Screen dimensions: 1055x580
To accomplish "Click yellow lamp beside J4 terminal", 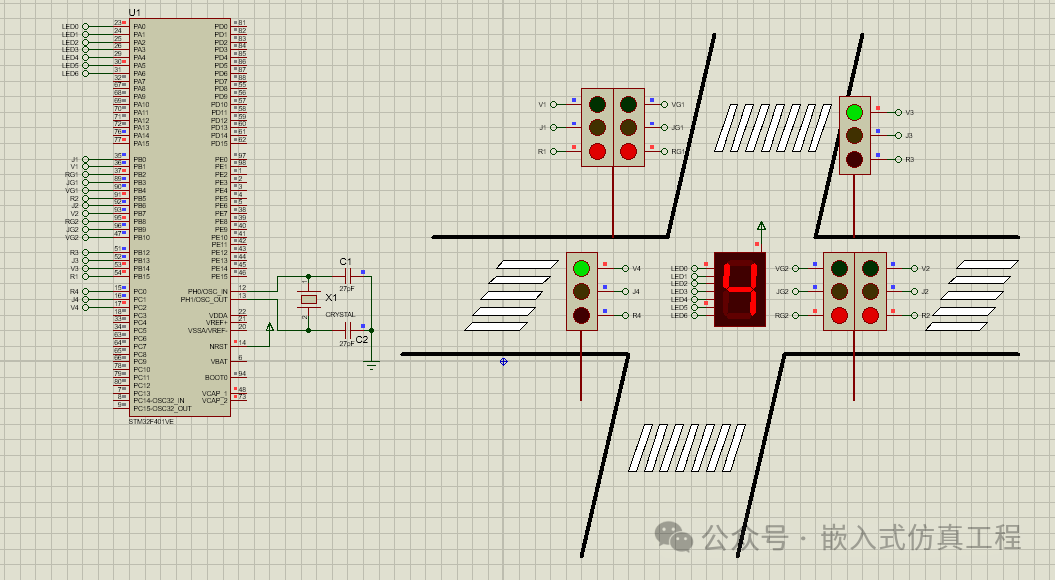I will pyautogui.click(x=581, y=291).
